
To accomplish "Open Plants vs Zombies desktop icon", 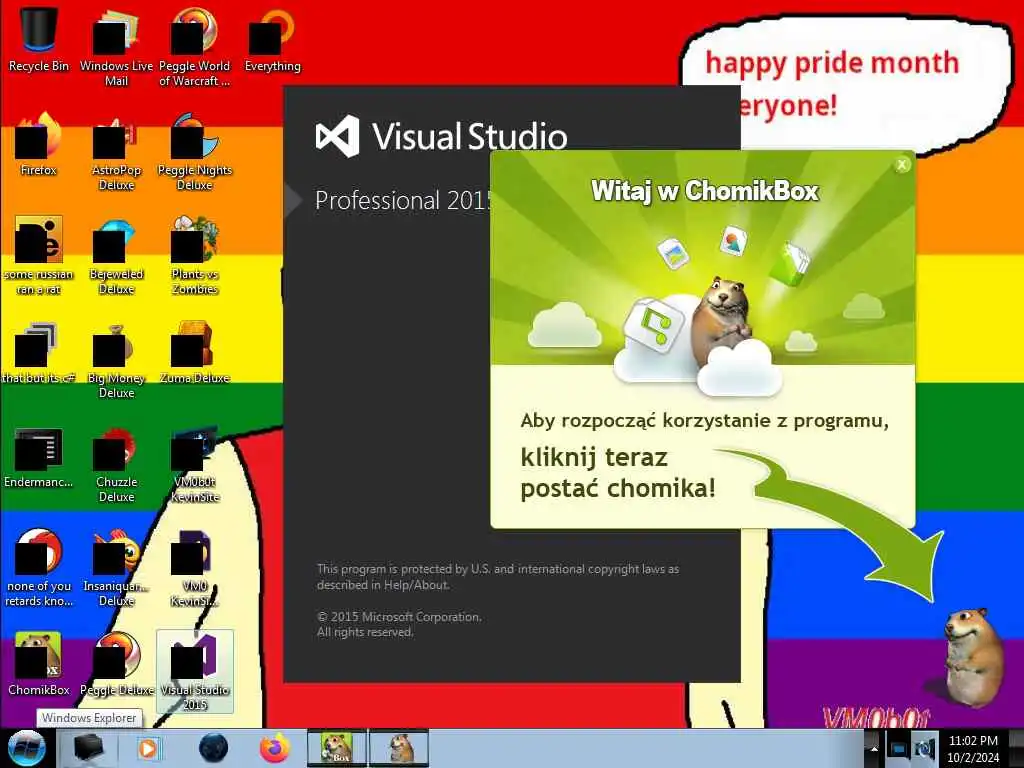I will click(x=194, y=255).
